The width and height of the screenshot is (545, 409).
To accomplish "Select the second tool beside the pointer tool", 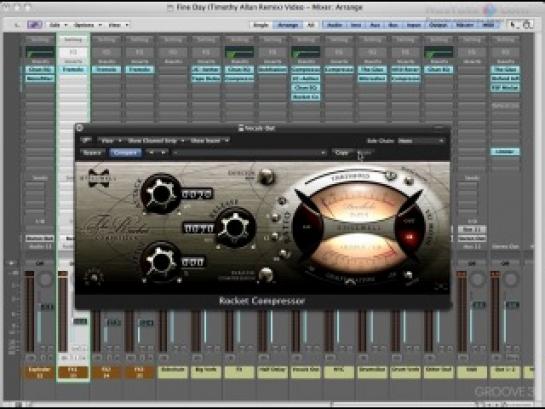I will point(527,25).
